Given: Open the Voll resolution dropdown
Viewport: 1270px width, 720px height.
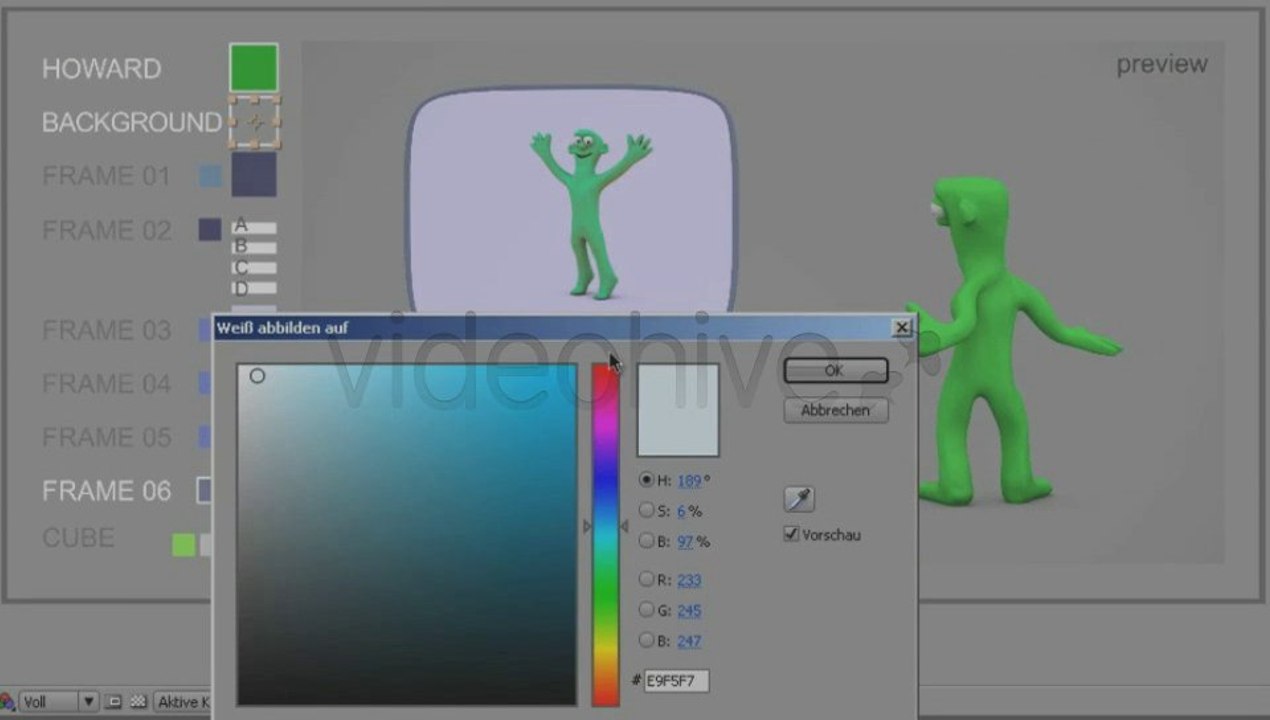Looking at the screenshot, I should point(58,702).
